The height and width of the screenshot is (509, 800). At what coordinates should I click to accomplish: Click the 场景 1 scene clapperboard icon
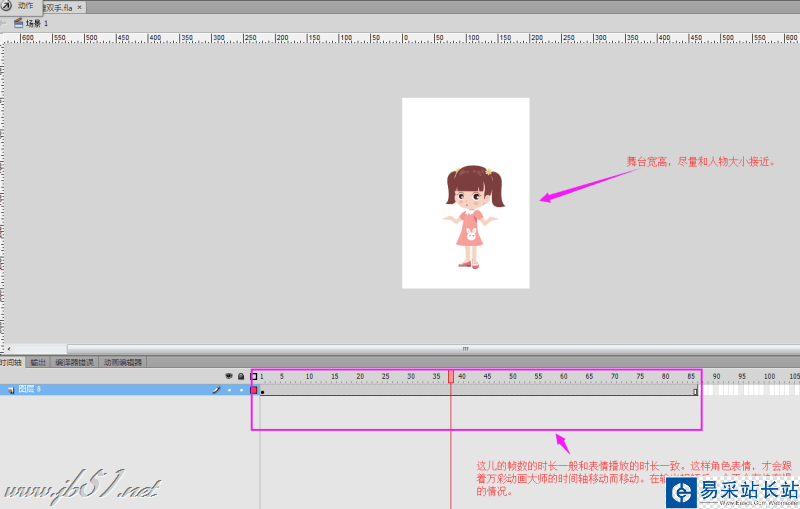point(18,23)
